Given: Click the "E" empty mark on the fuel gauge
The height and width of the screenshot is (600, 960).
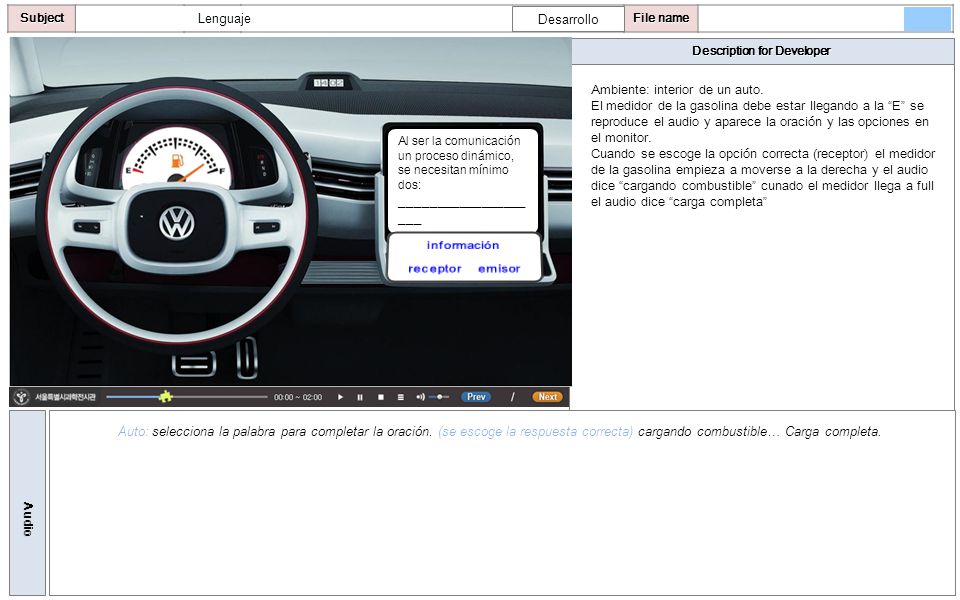Looking at the screenshot, I should (128, 170).
